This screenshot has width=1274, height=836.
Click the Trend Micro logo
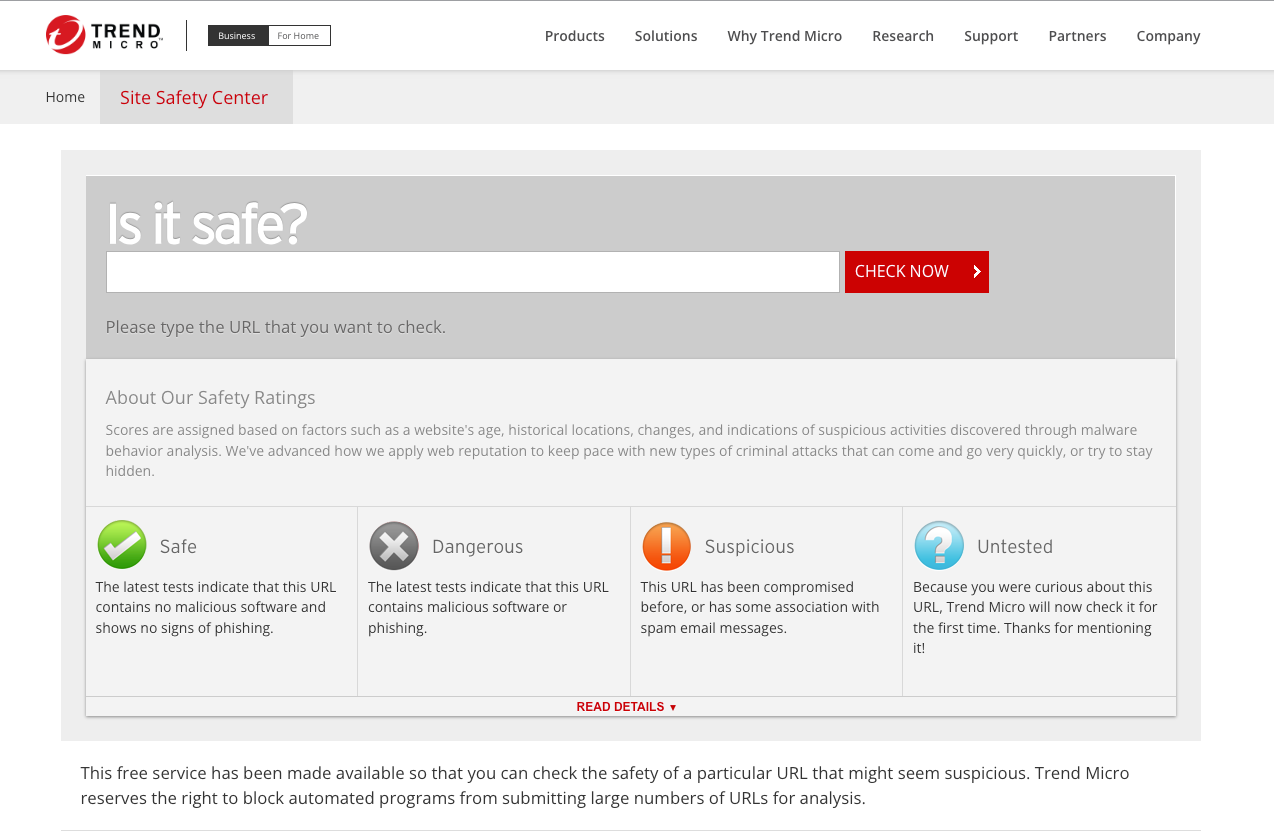point(104,35)
